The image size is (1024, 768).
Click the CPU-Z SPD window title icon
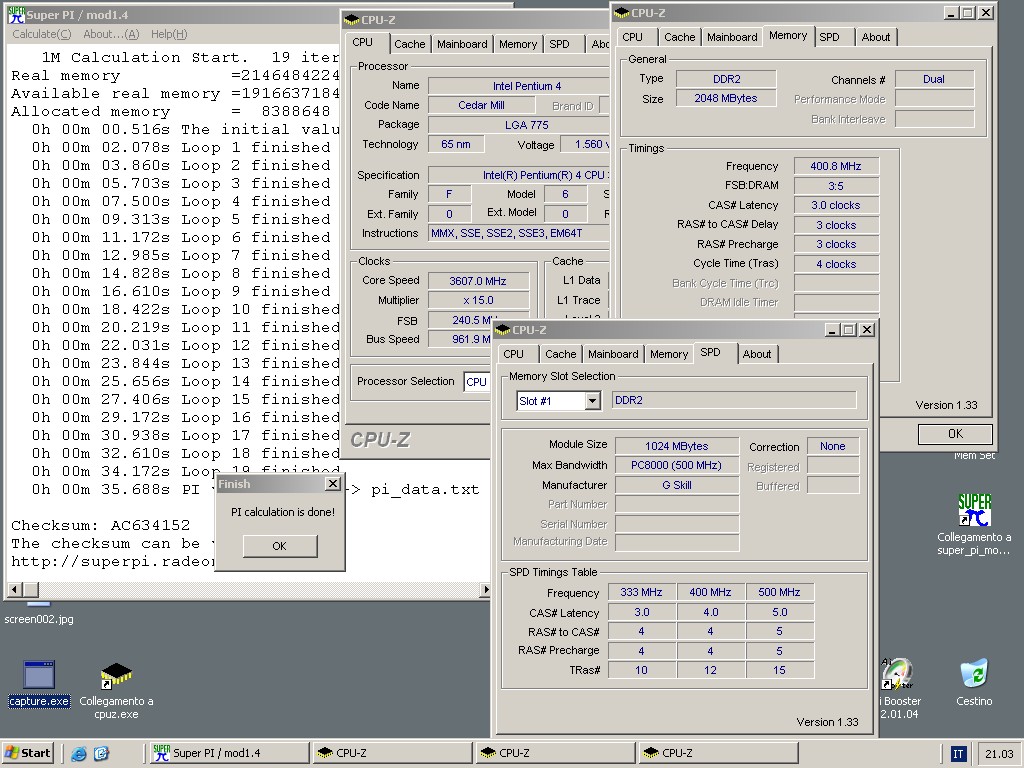pos(504,330)
